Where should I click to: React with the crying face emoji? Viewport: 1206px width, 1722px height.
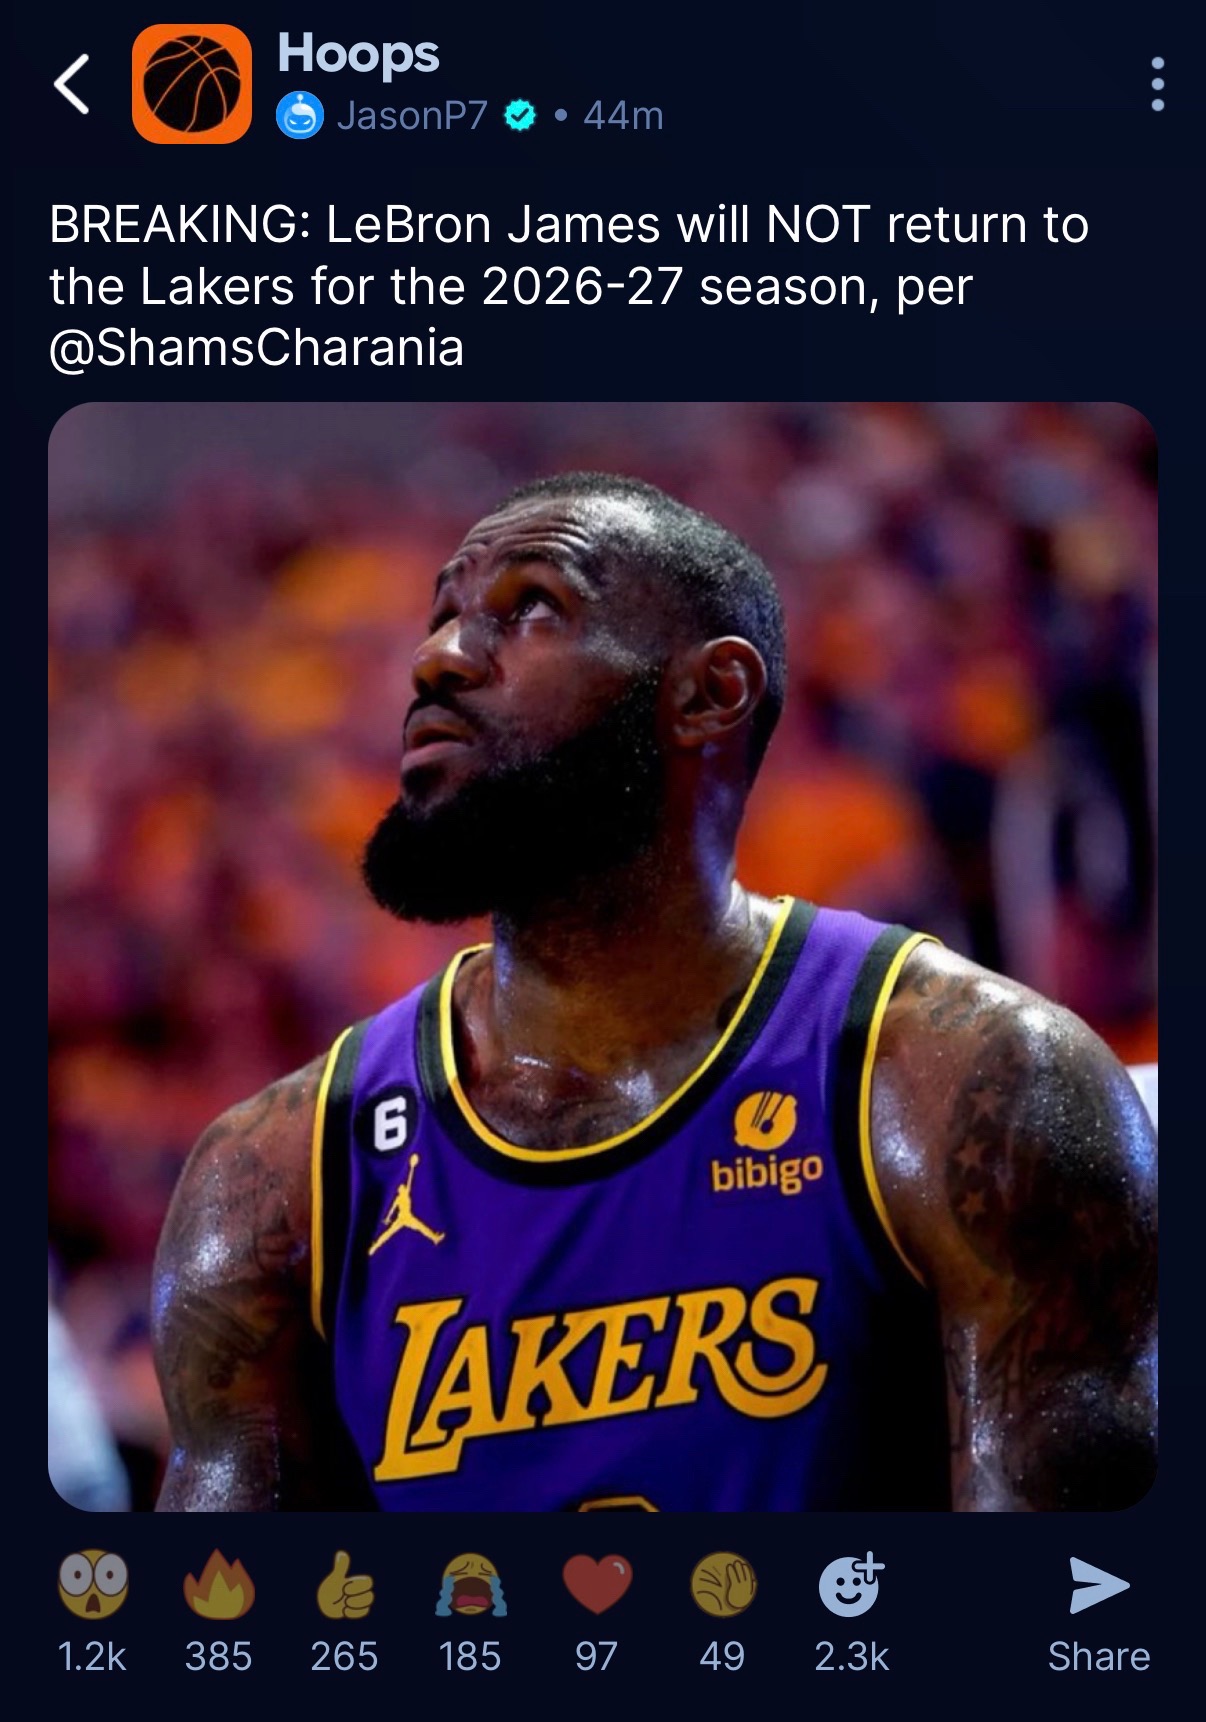[471, 1584]
